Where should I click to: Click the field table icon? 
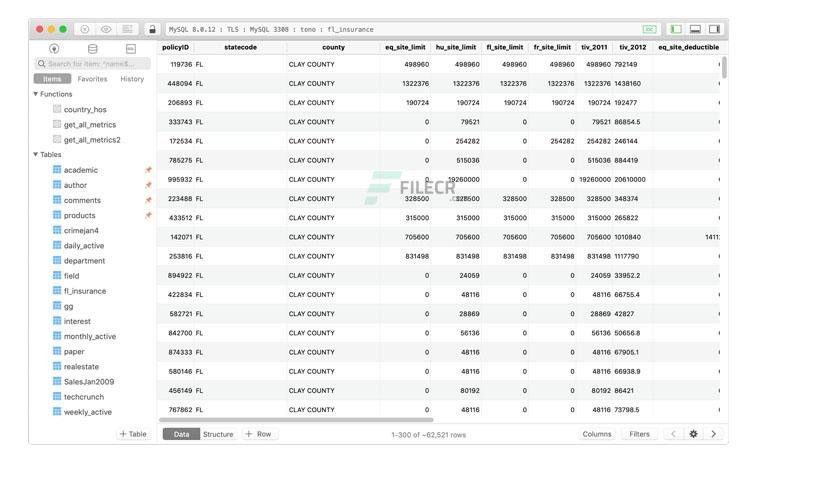tap(57, 276)
